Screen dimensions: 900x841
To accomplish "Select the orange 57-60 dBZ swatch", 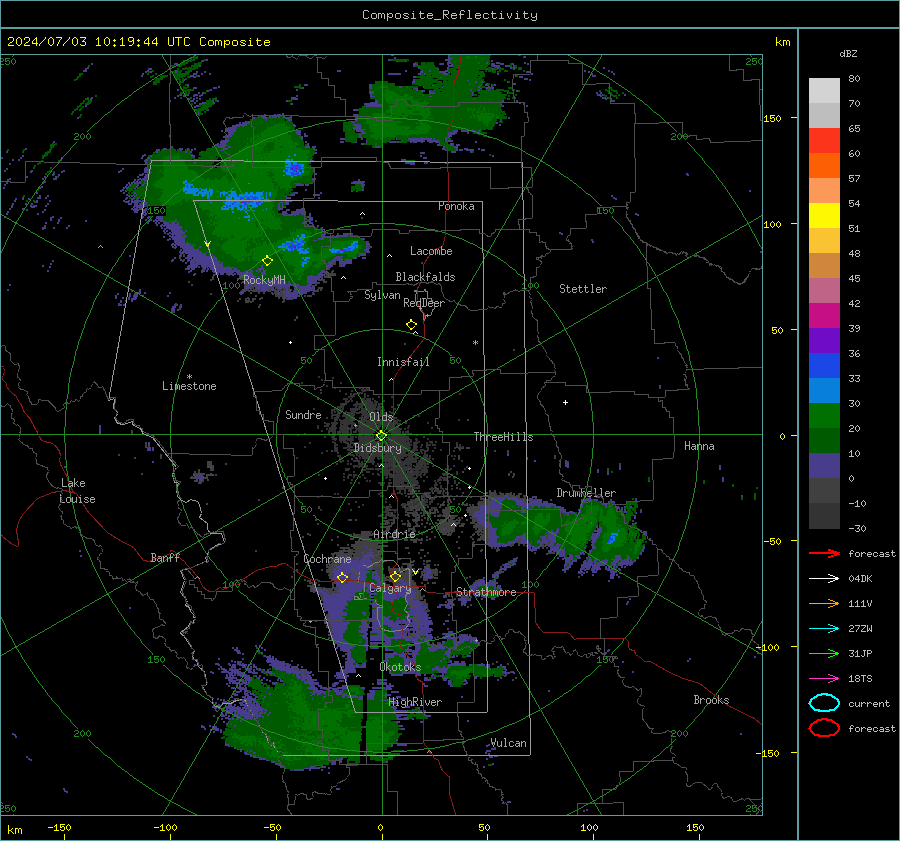I will (824, 166).
